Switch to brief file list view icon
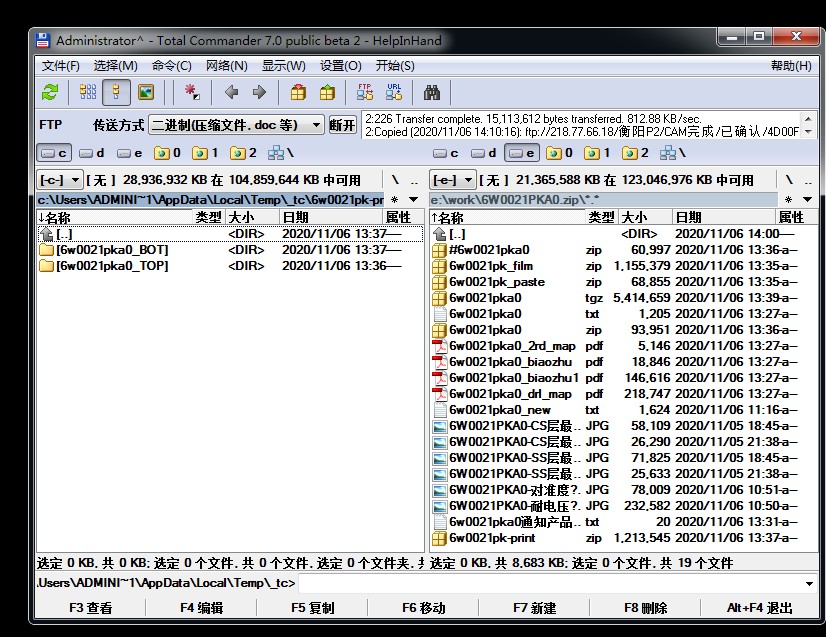 [87, 93]
